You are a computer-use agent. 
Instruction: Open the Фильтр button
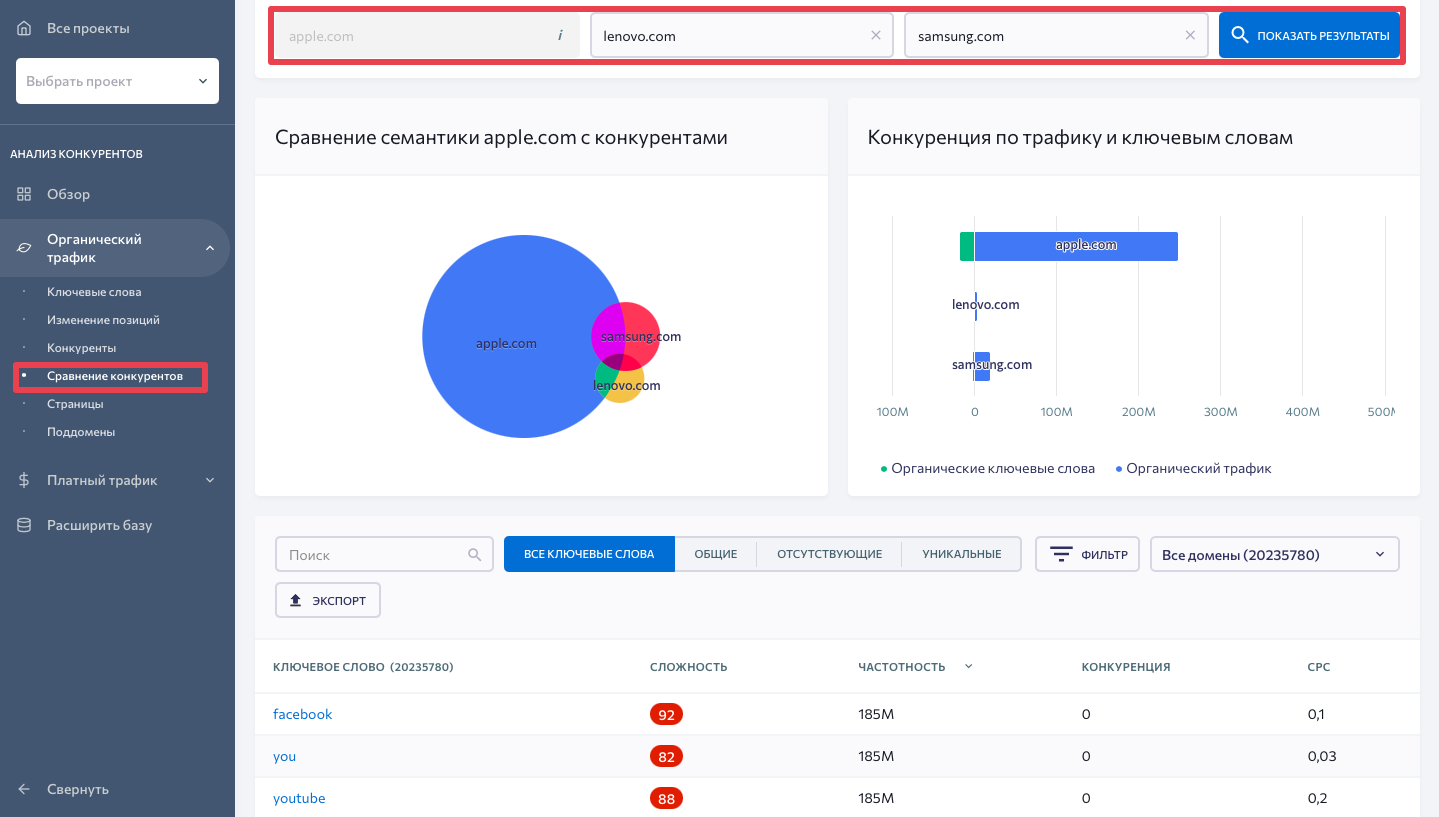[1087, 554]
